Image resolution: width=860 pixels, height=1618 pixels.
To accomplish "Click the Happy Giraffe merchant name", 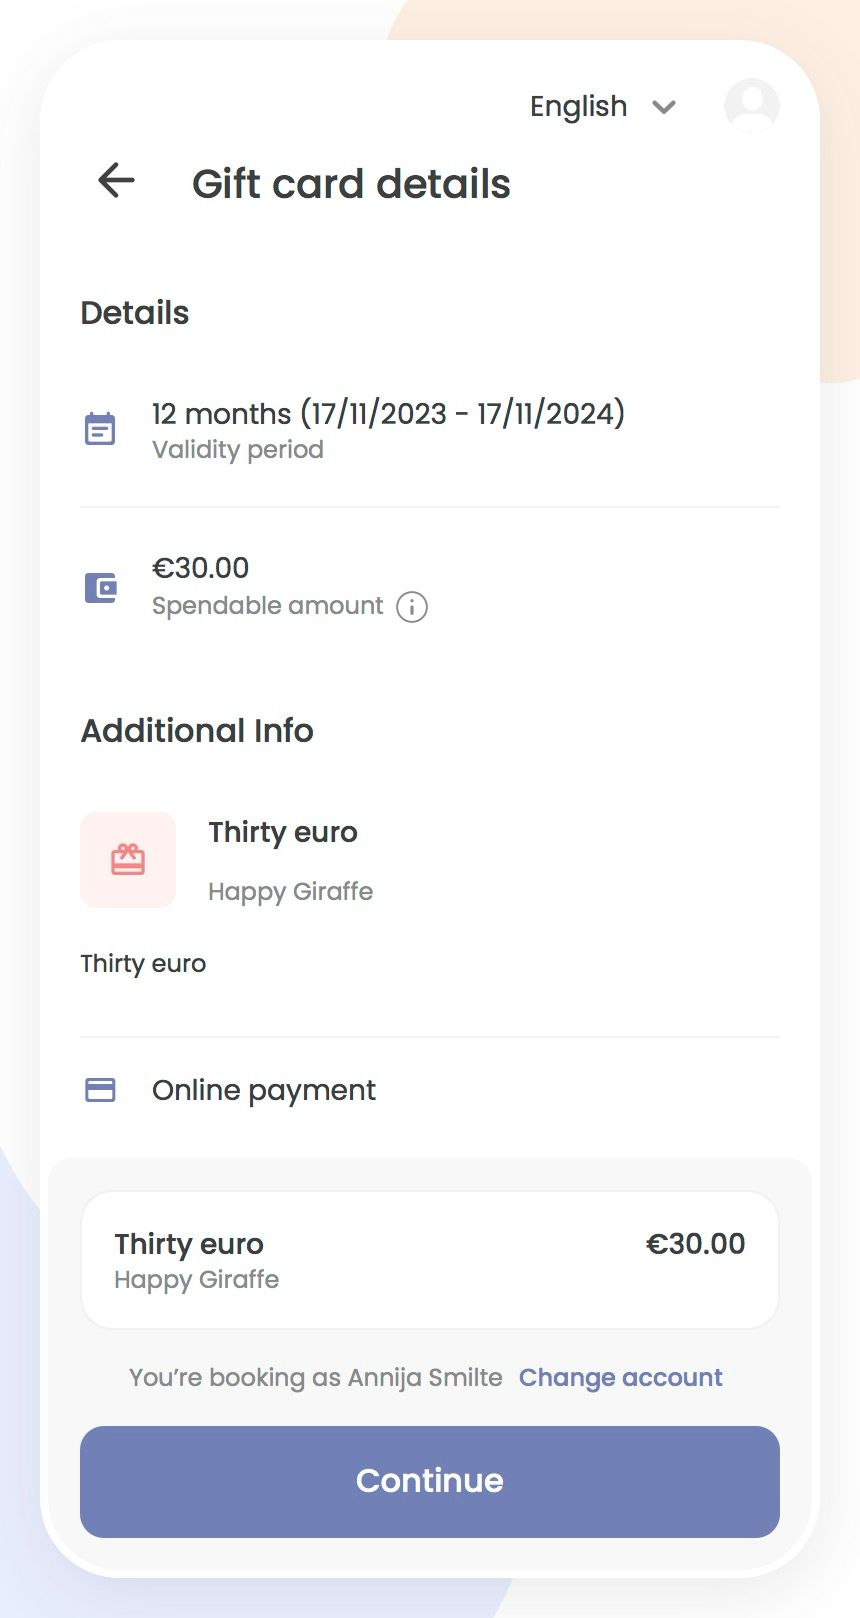I will [x=290, y=891].
